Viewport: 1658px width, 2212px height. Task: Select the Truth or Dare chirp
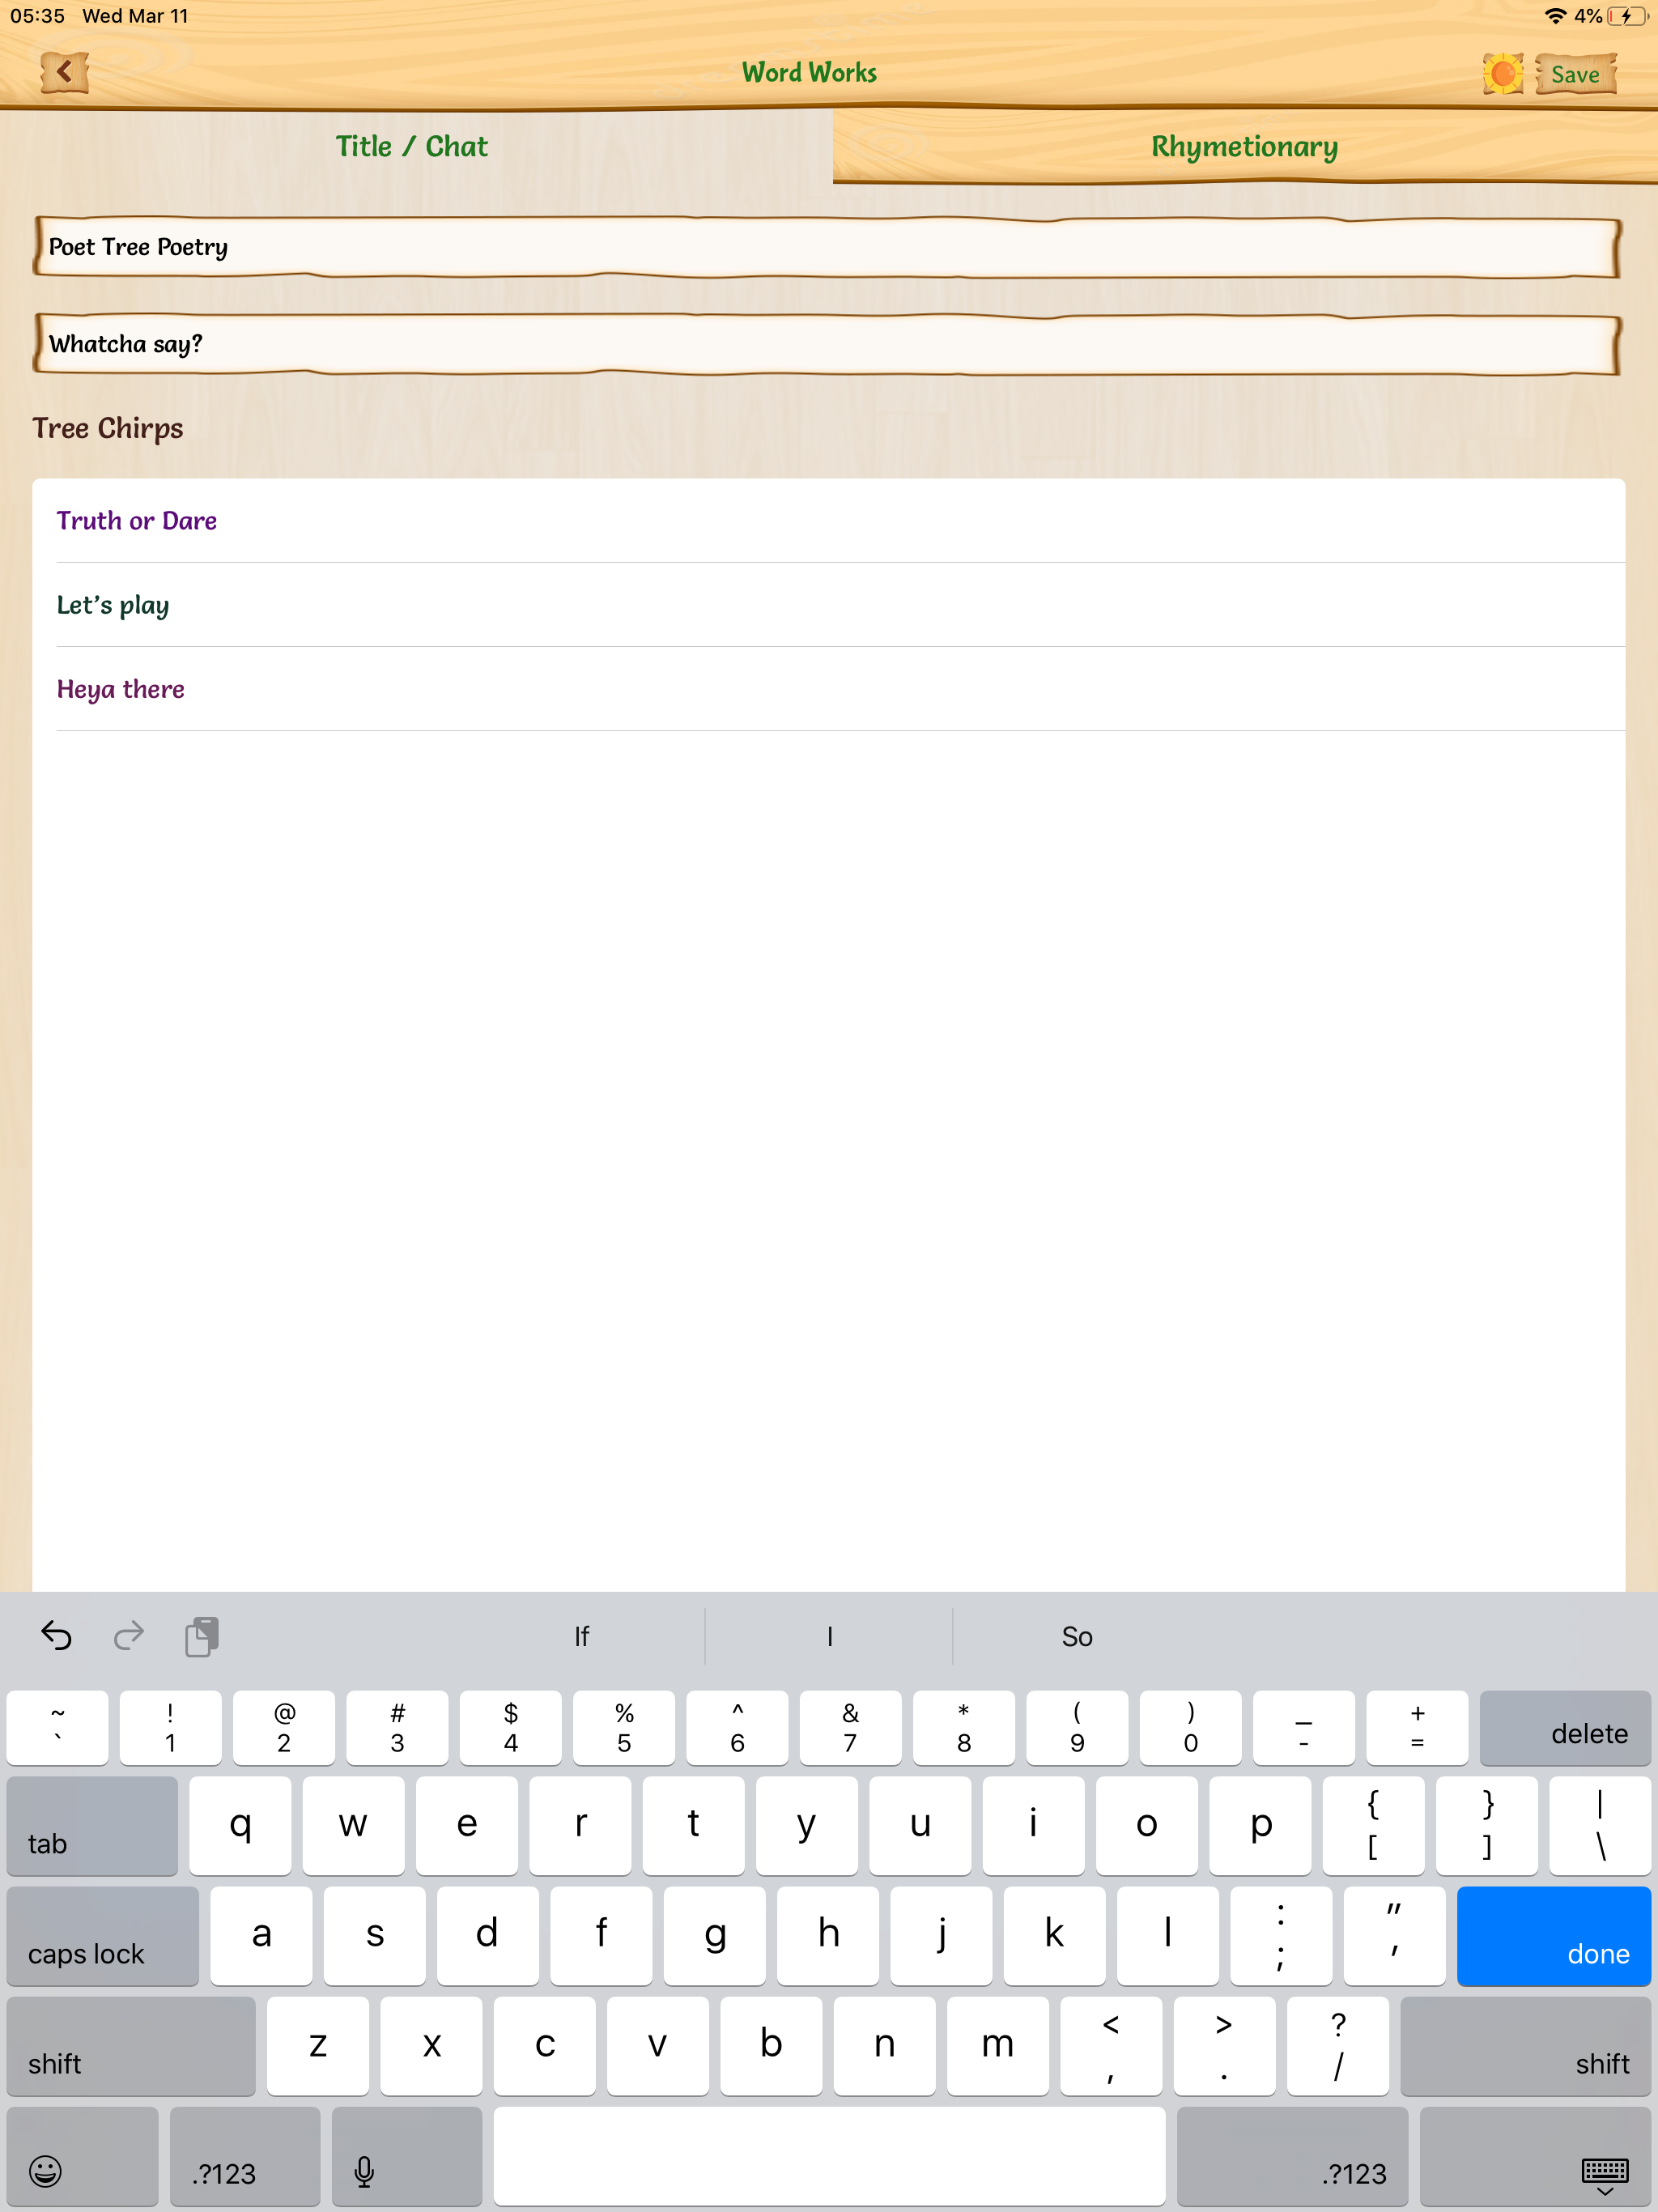click(x=829, y=521)
